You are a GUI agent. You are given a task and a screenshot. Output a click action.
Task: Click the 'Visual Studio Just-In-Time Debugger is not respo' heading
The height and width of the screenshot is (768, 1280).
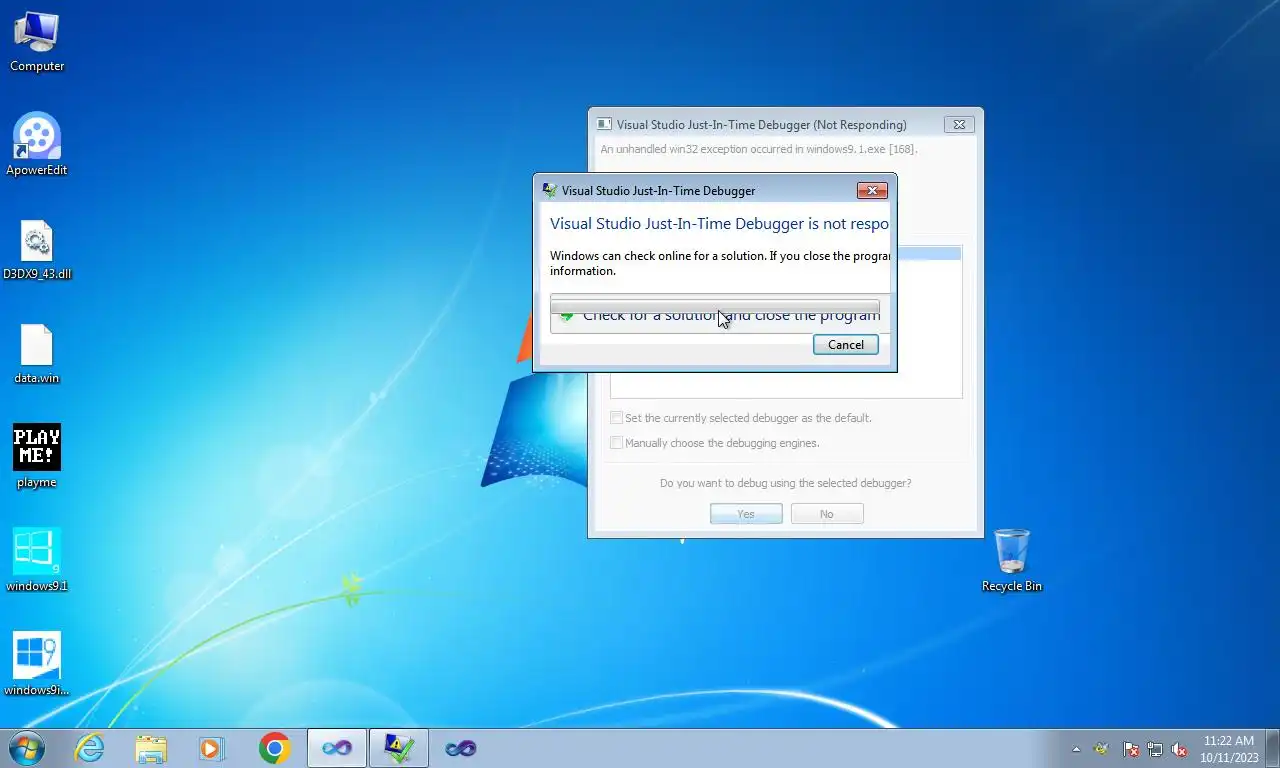(x=719, y=224)
